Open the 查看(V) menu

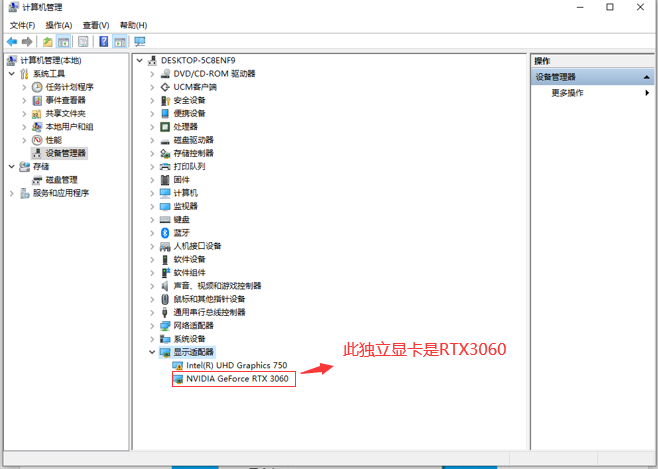tap(96, 25)
